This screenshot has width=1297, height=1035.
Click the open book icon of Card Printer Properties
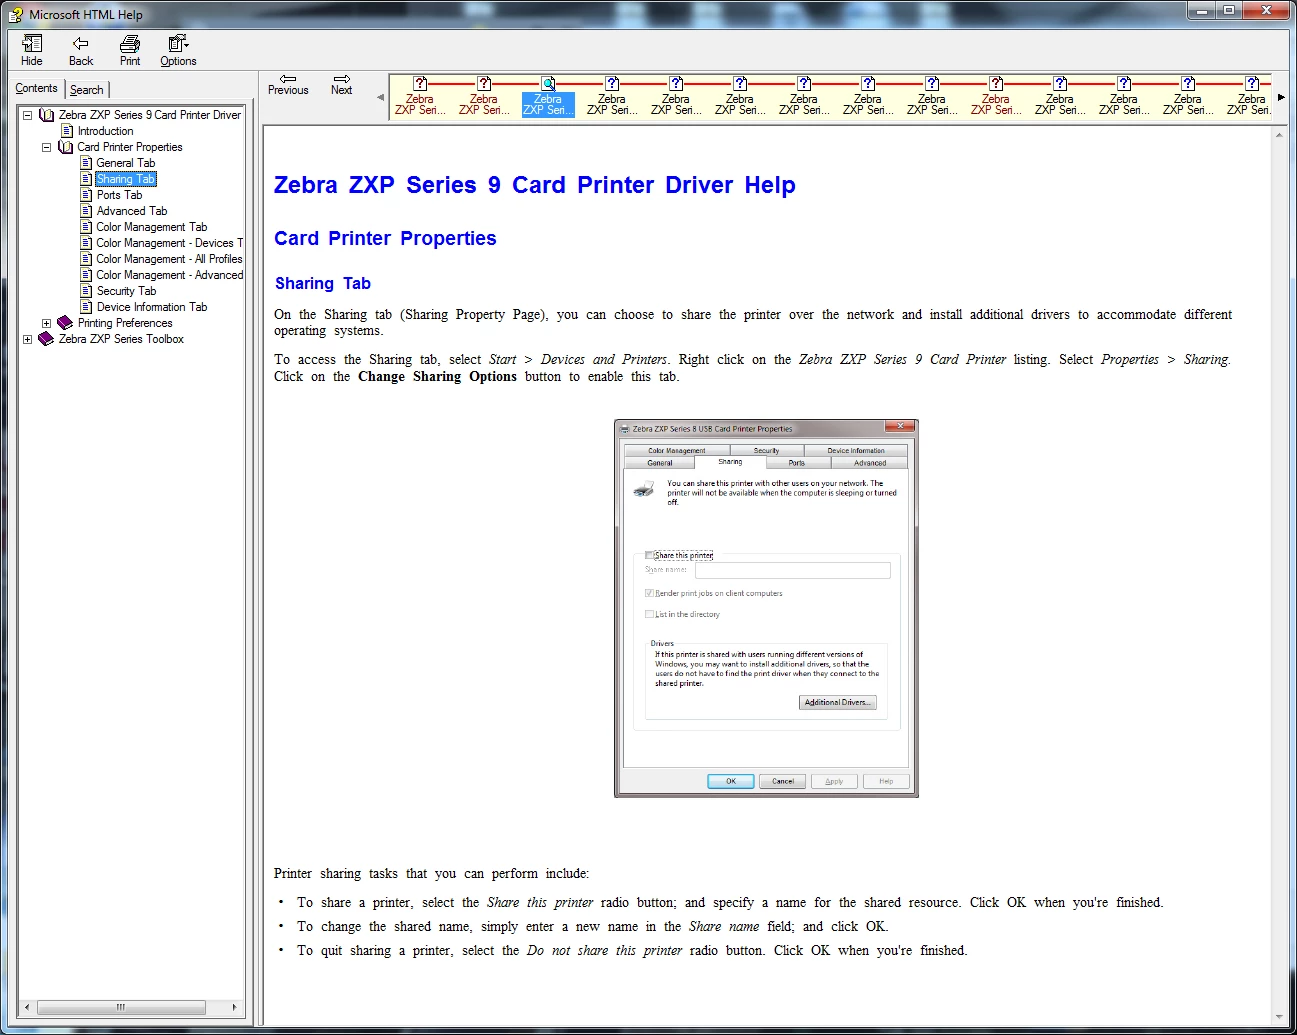65,147
